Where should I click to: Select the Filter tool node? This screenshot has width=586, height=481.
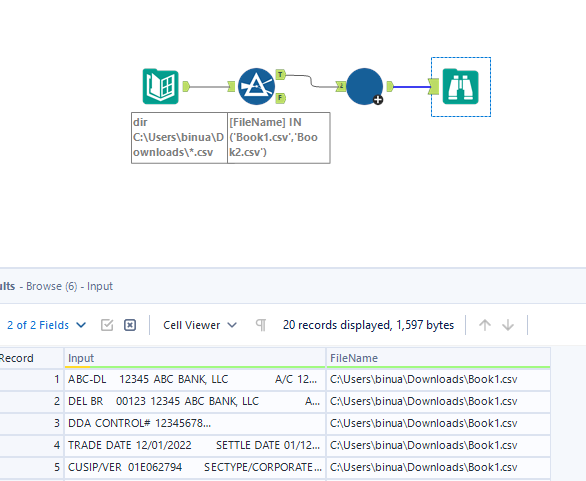coord(256,86)
